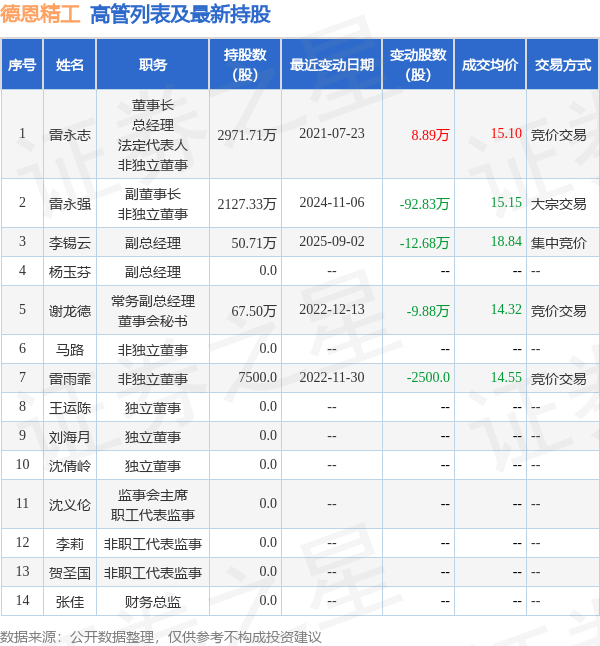
Task: Click the name 马路
Action: (x=70, y=350)
